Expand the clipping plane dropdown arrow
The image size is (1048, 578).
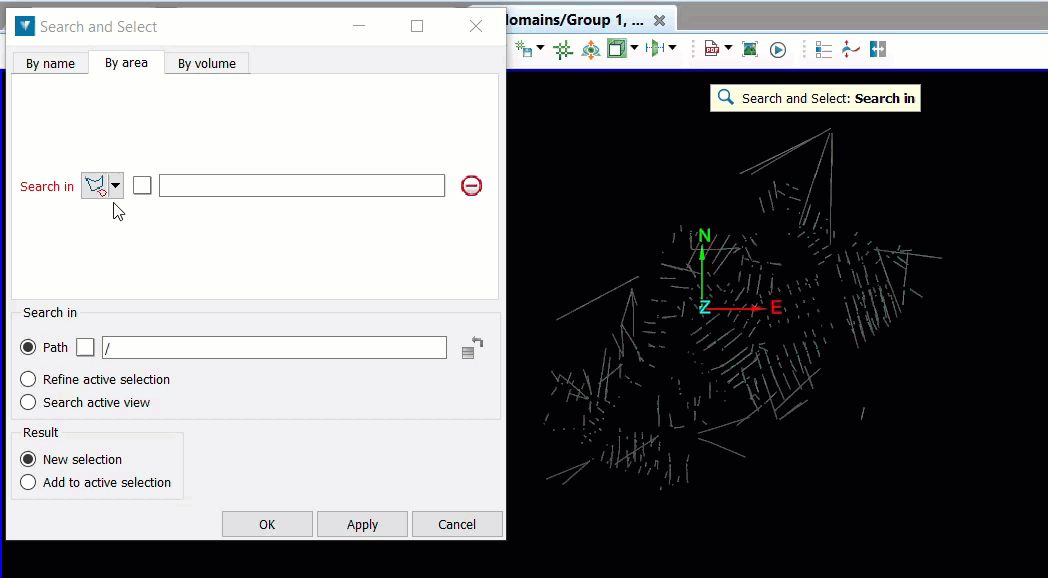(x=672, y=48)
